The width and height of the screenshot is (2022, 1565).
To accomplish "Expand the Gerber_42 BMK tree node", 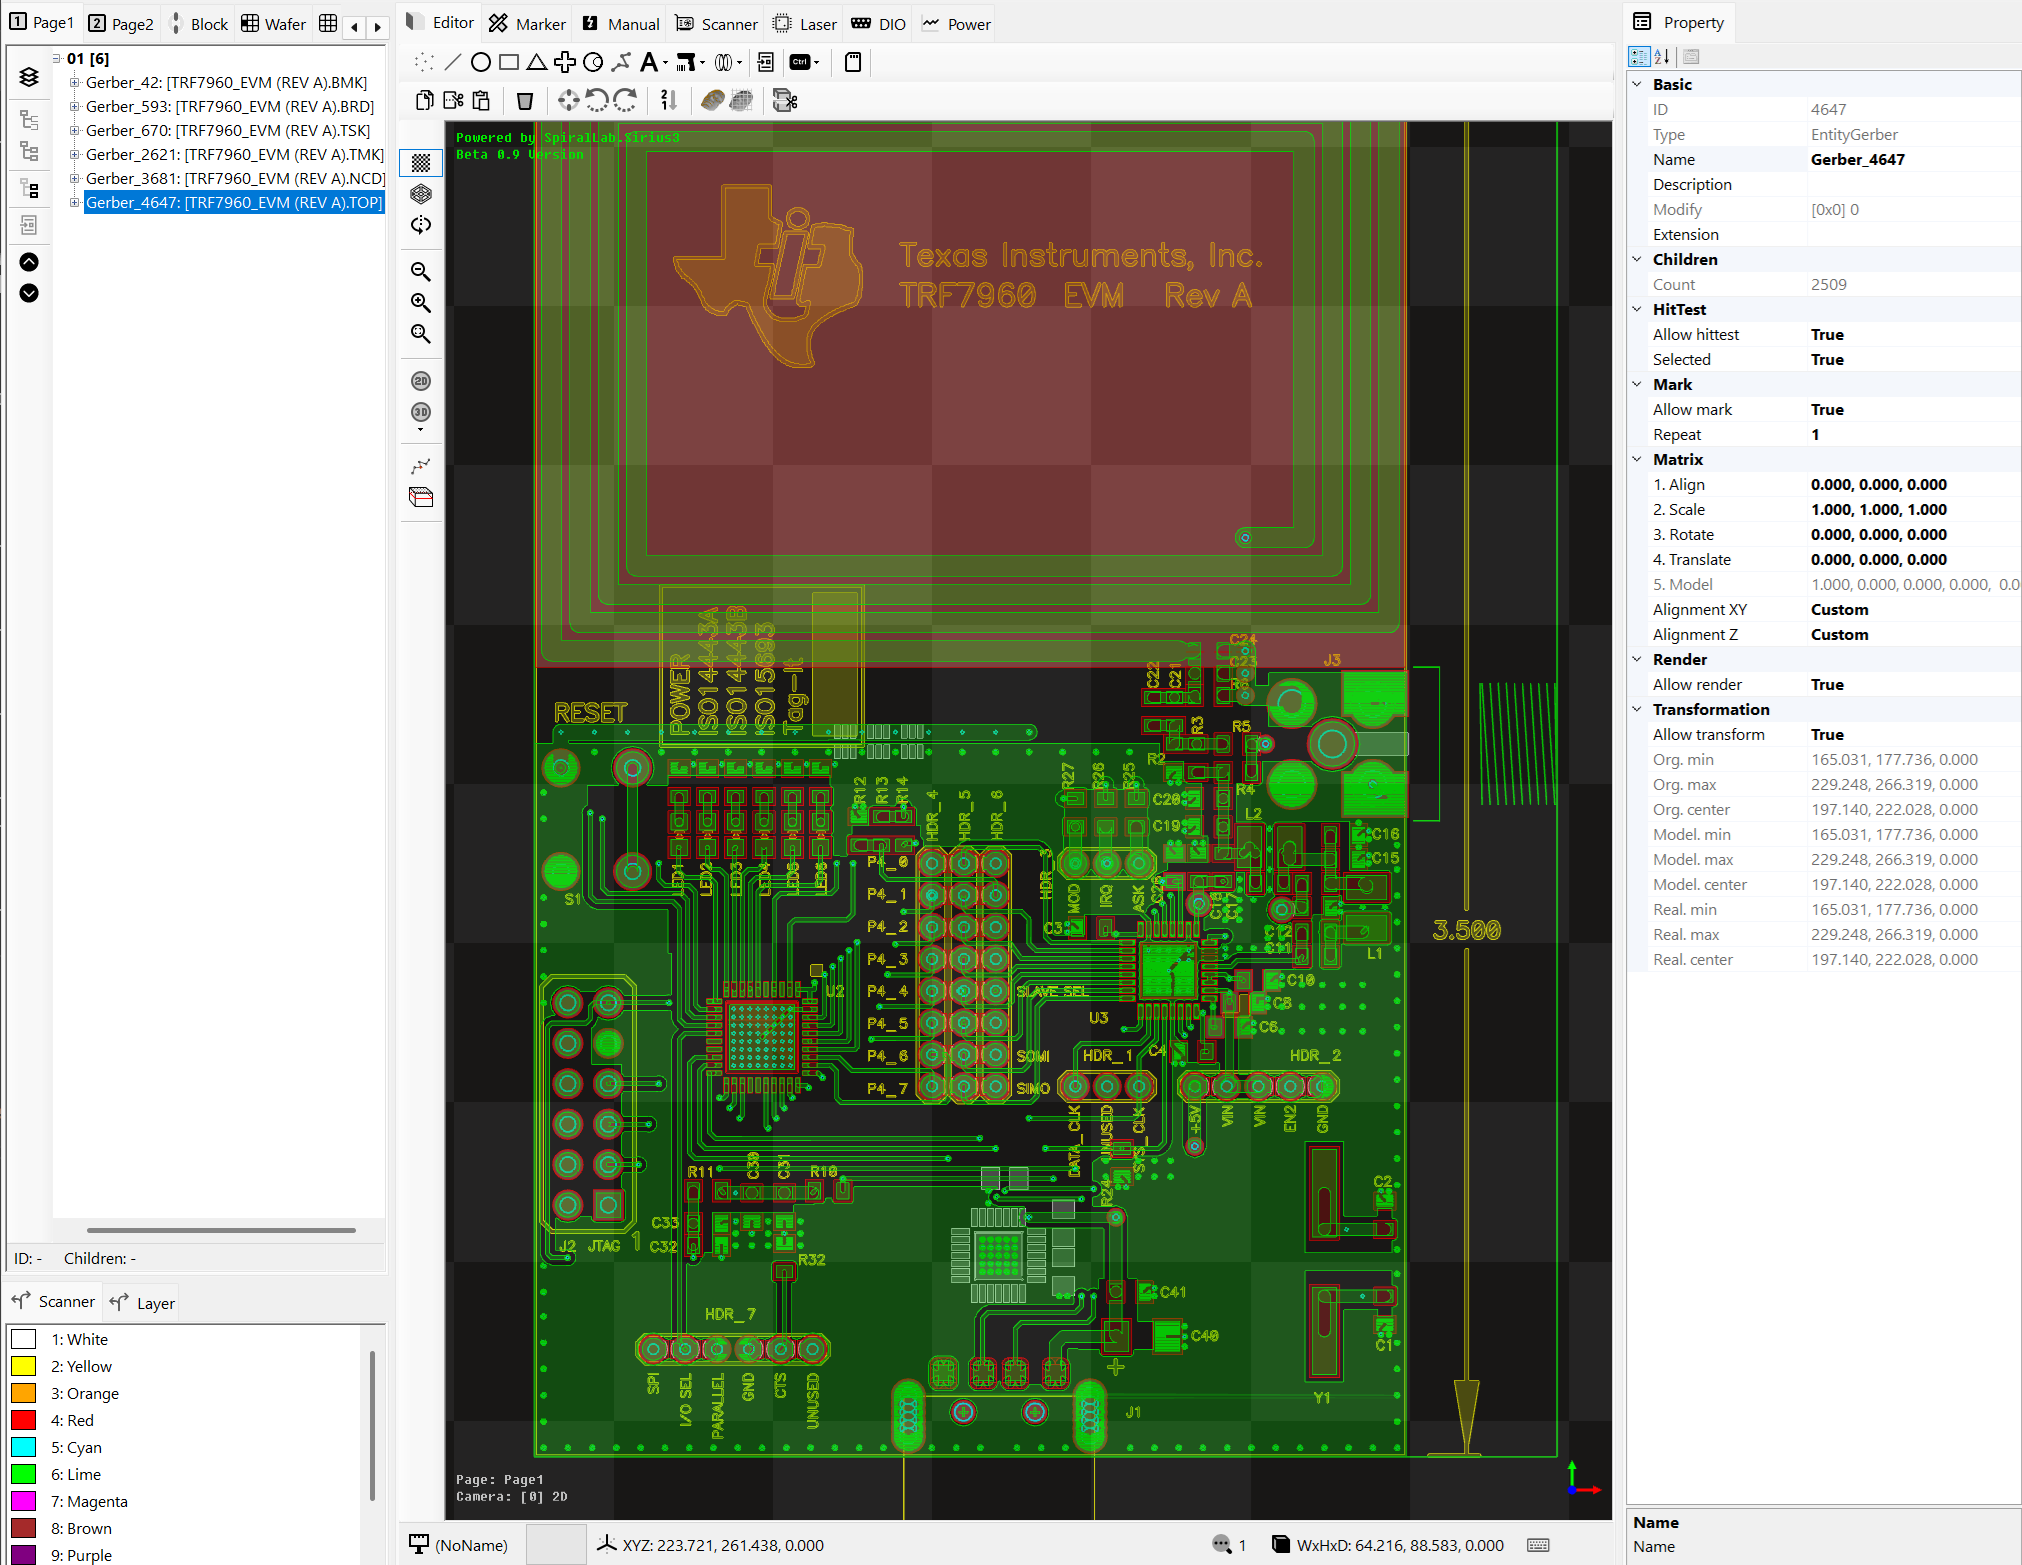I will pos(74,83).
